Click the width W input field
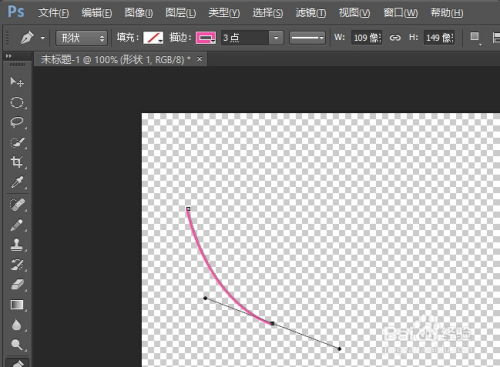The image size is (500, 367). click(366, 38)
